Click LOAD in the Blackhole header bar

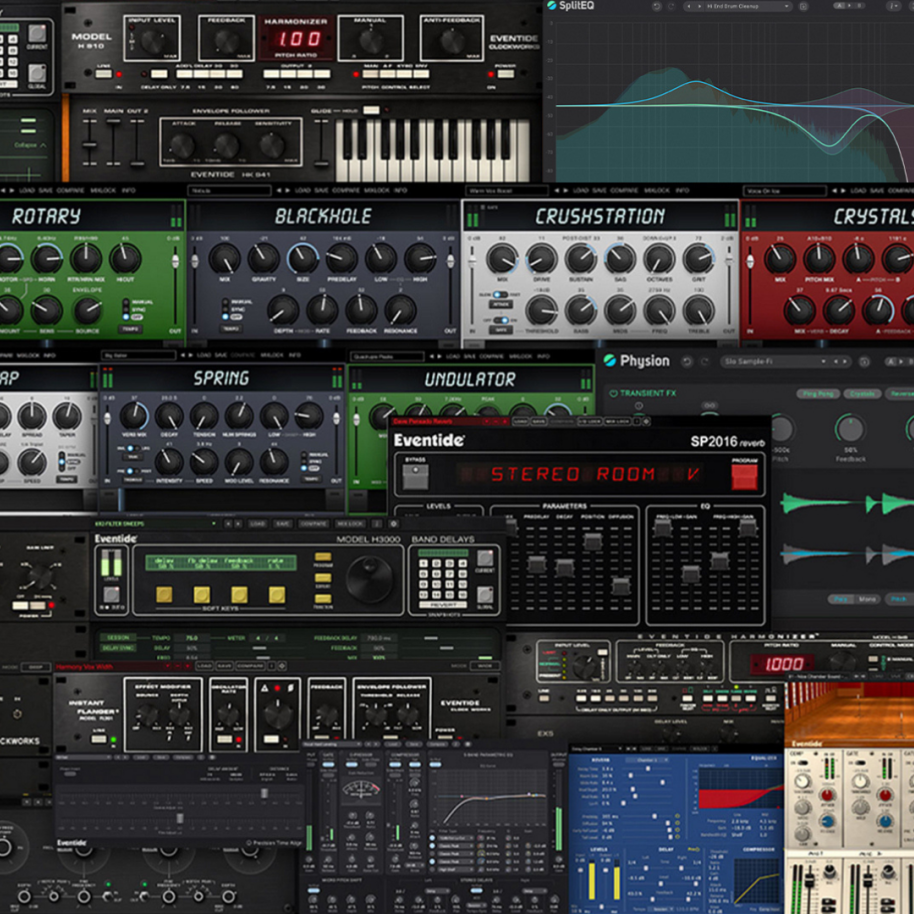tap(303, 190)
